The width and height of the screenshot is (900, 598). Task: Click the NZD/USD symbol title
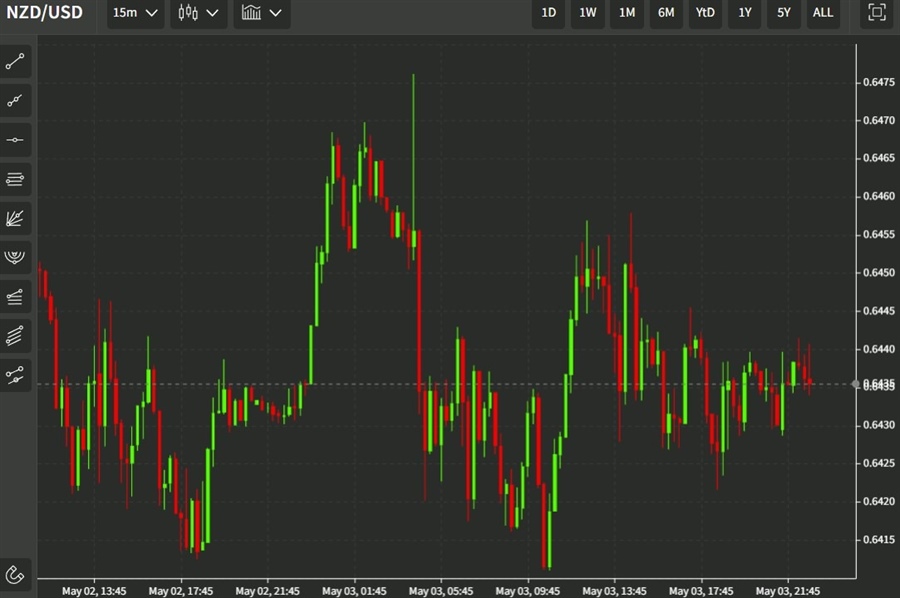44,13
